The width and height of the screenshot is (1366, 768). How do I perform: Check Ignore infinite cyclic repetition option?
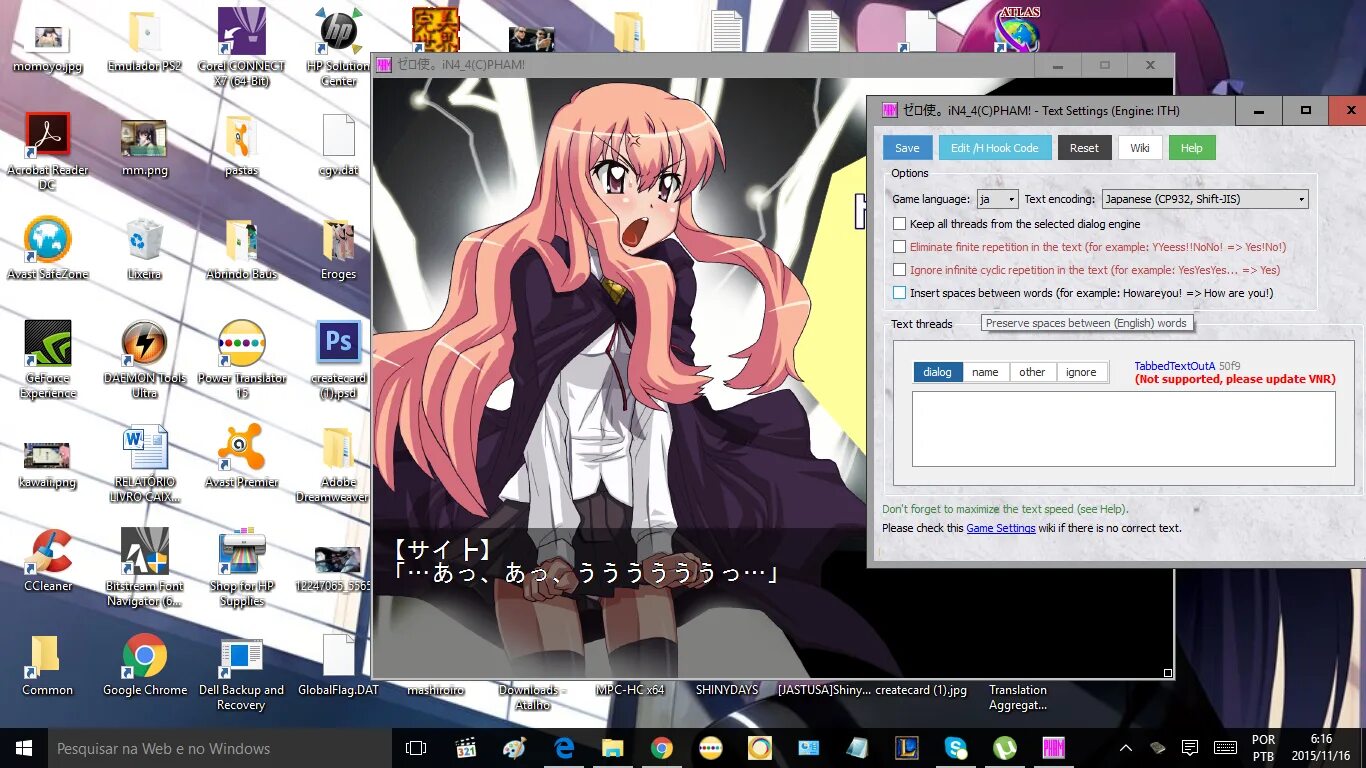click(900, 270)
